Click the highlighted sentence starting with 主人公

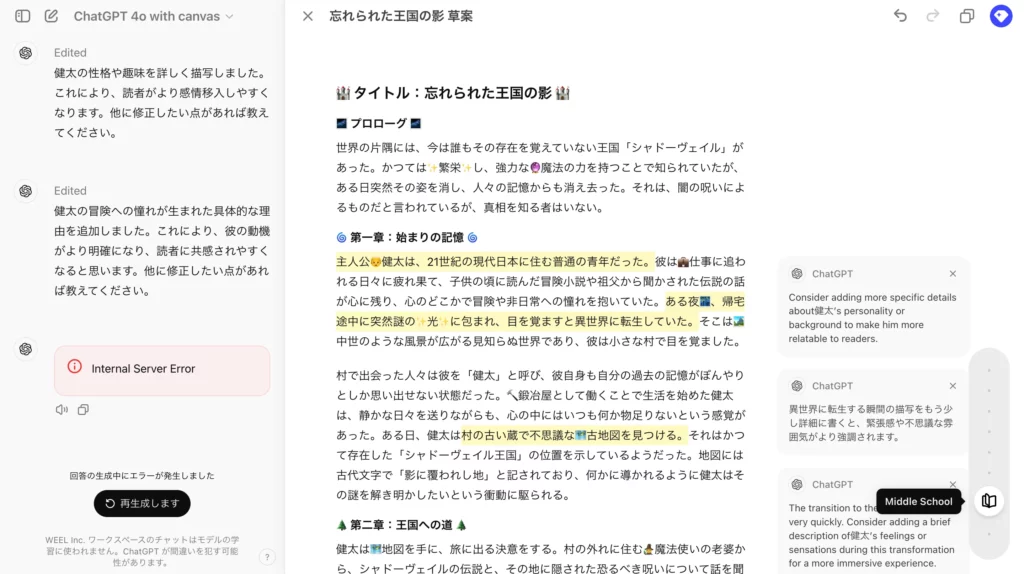tap(495, 261)
